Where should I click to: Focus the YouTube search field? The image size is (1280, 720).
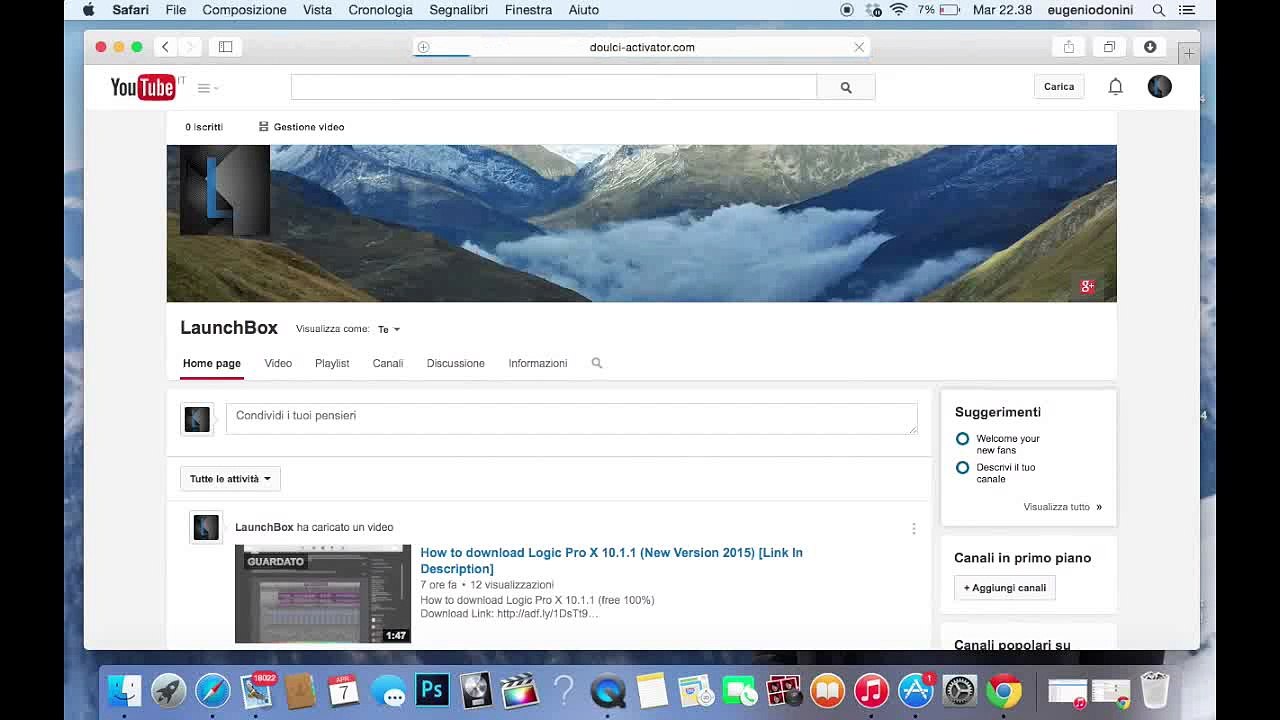tap(553, 87)
